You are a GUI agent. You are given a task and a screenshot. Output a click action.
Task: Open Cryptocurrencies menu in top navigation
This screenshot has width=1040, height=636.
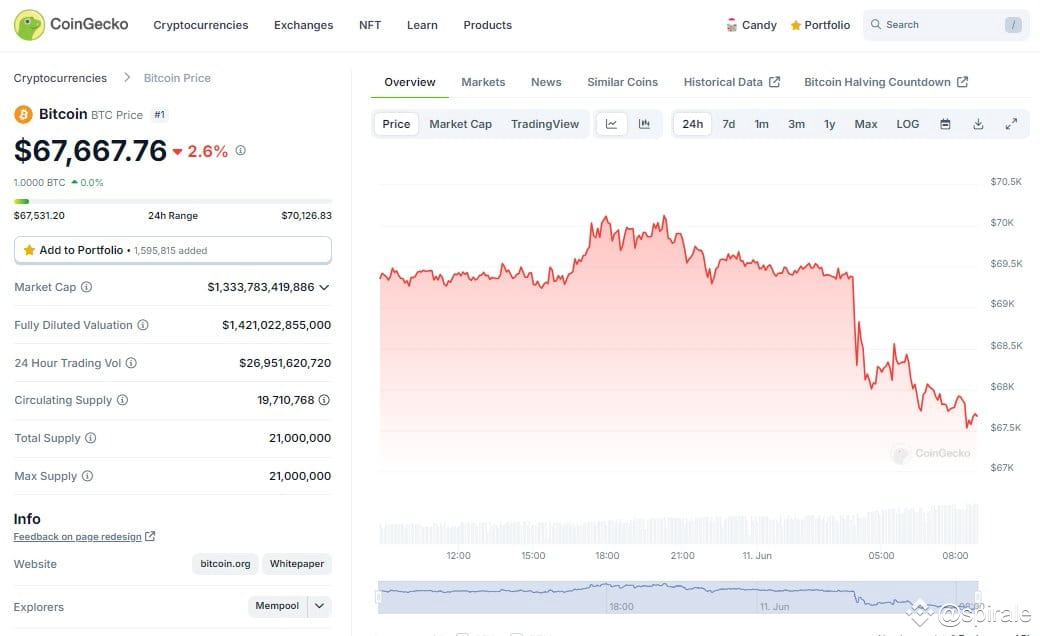(x=200, y=25)
